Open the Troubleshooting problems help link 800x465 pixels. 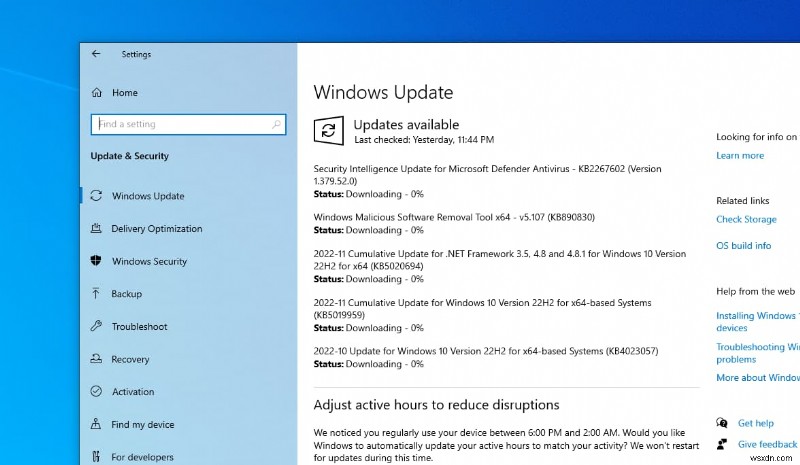click(758, 353)
